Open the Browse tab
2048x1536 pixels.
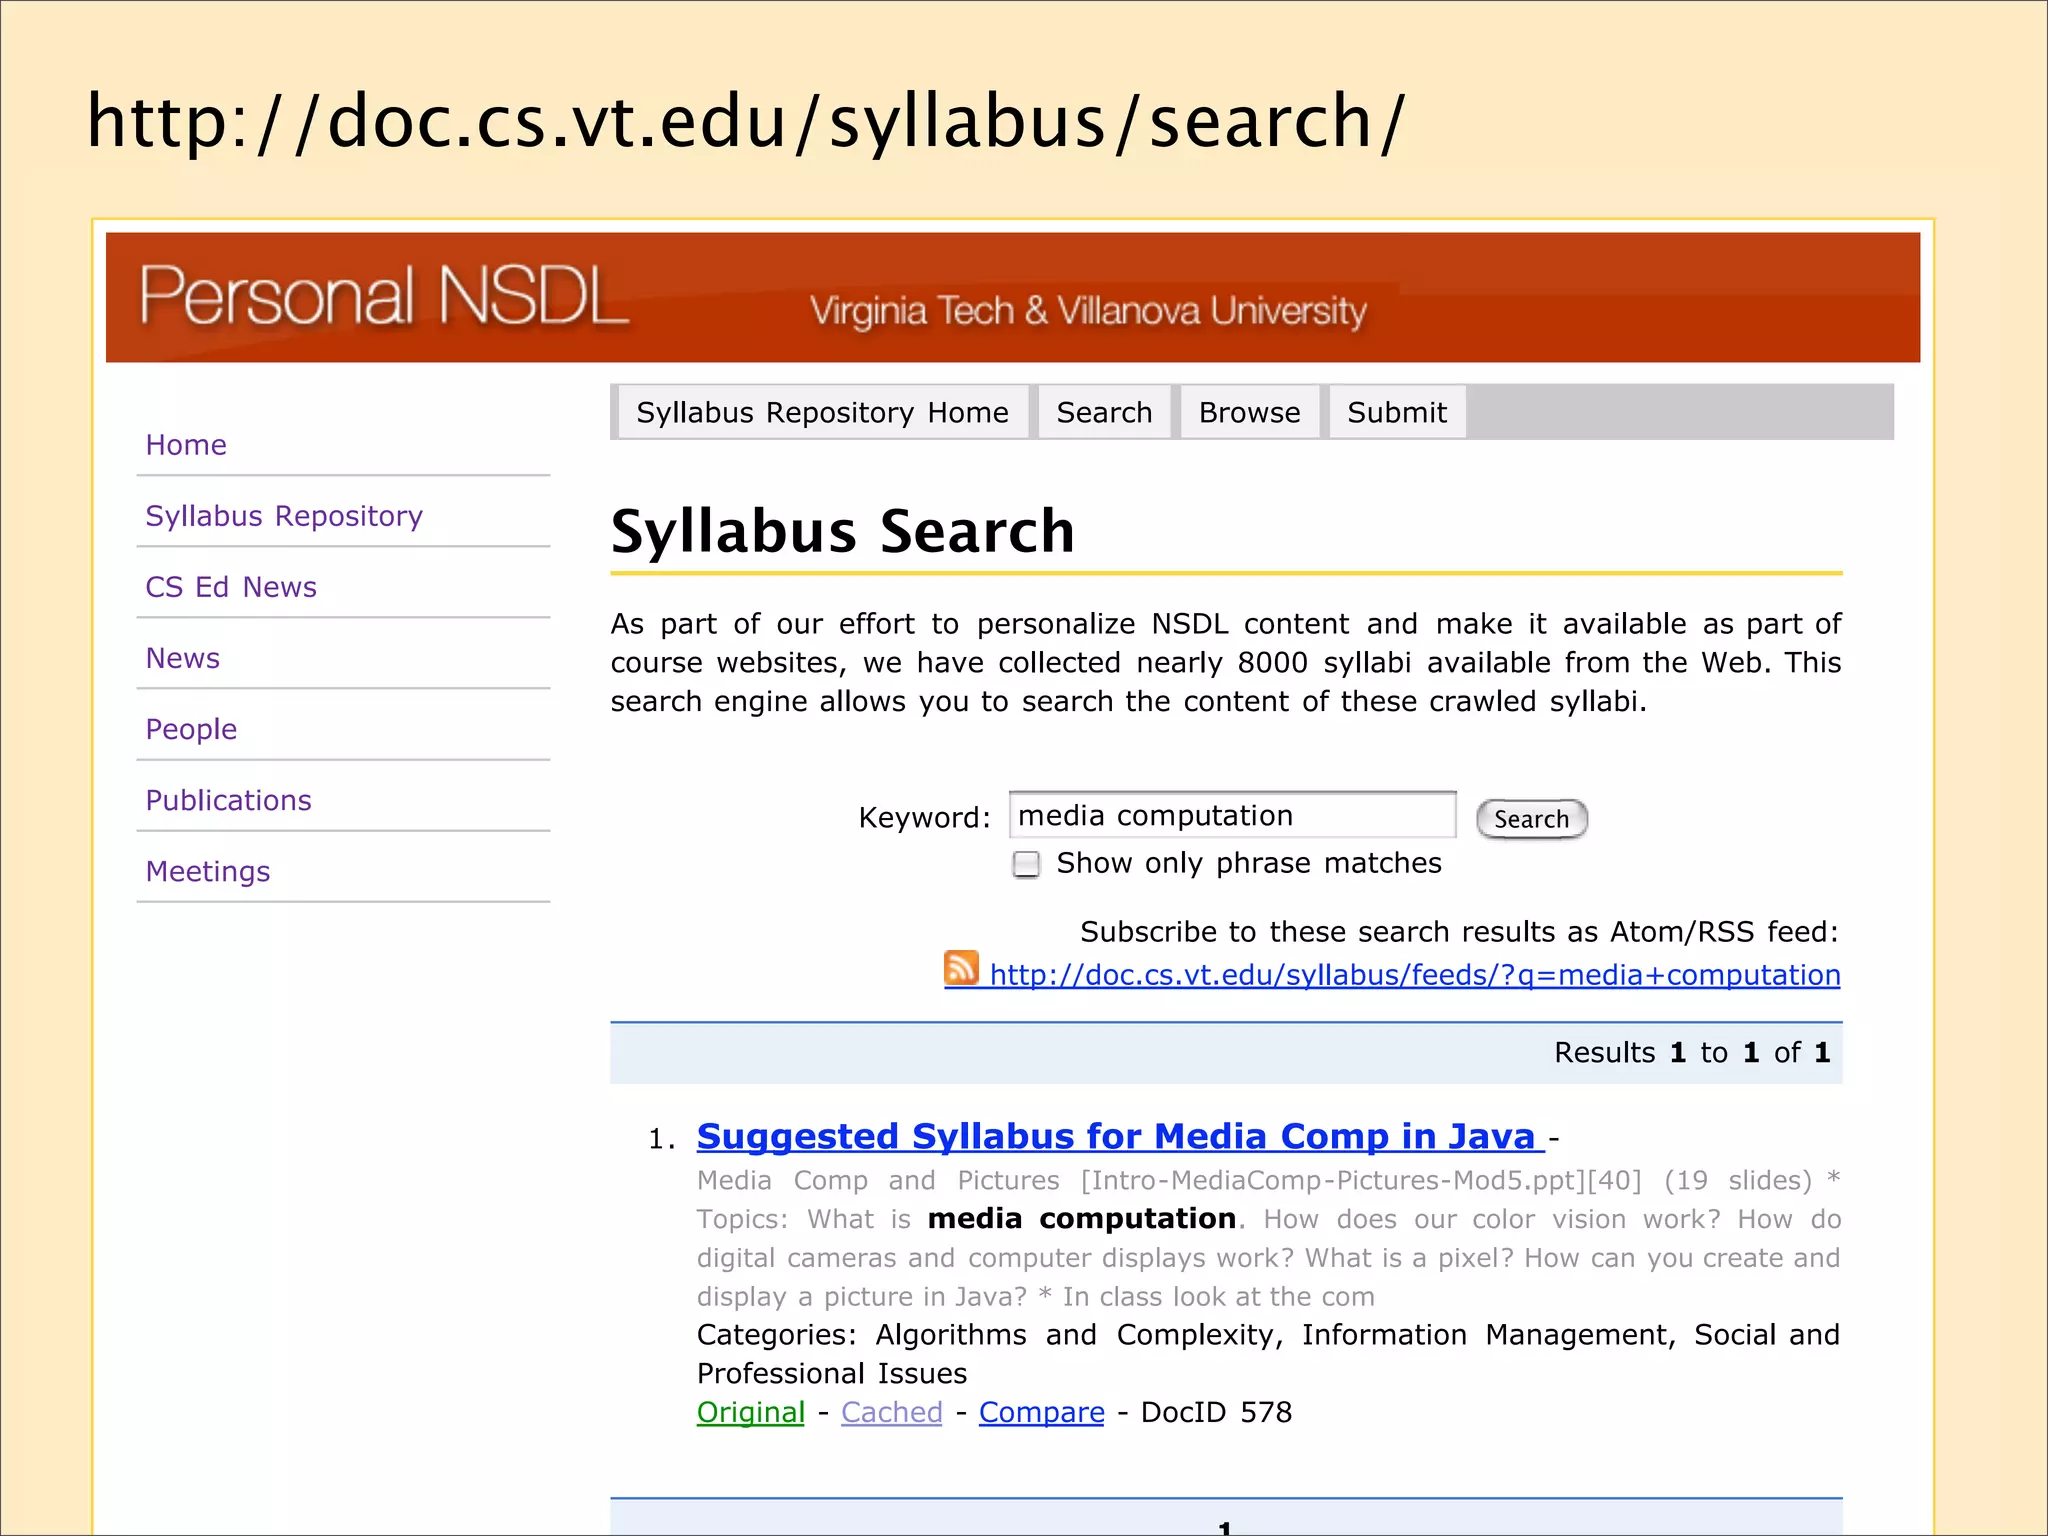click(1249, 412)
